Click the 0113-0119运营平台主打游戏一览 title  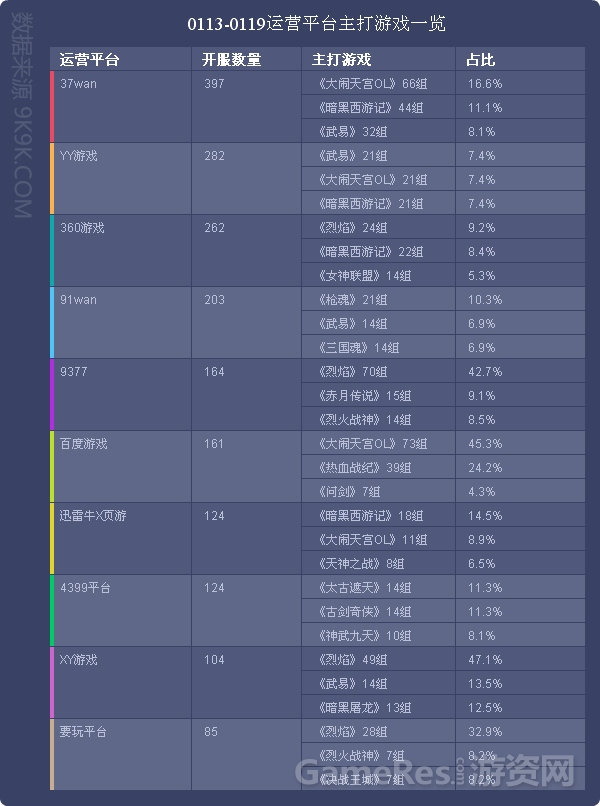pyautogui.click(x=316, y=24)
